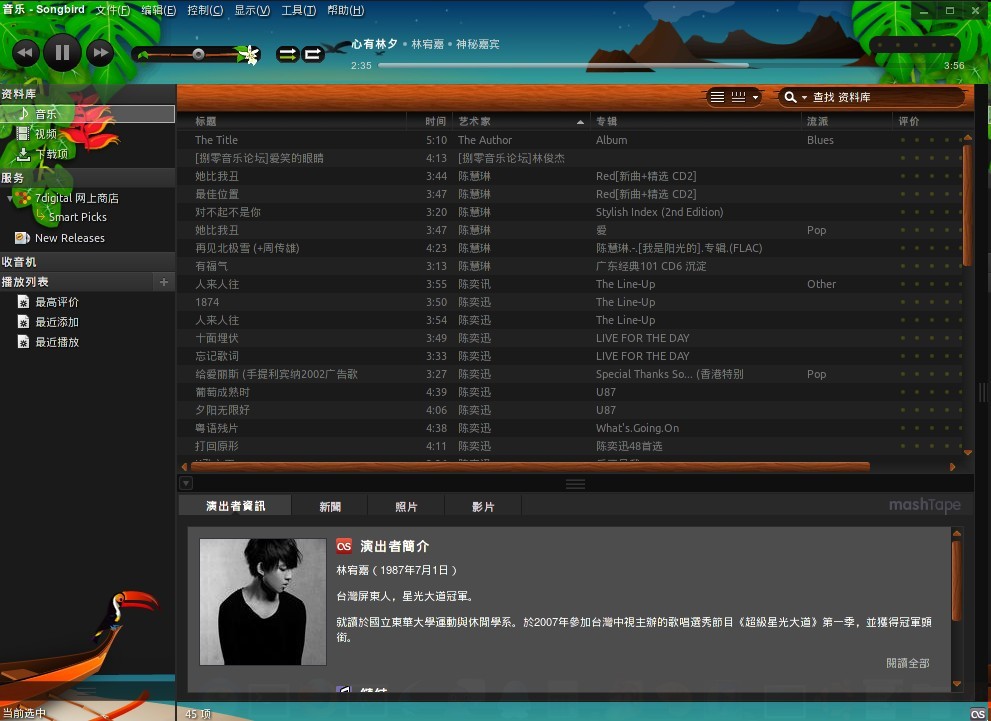Skip to next track button
Image resolution: width=991 pixels, height=721 pixels.
click(x=100, y=52)
